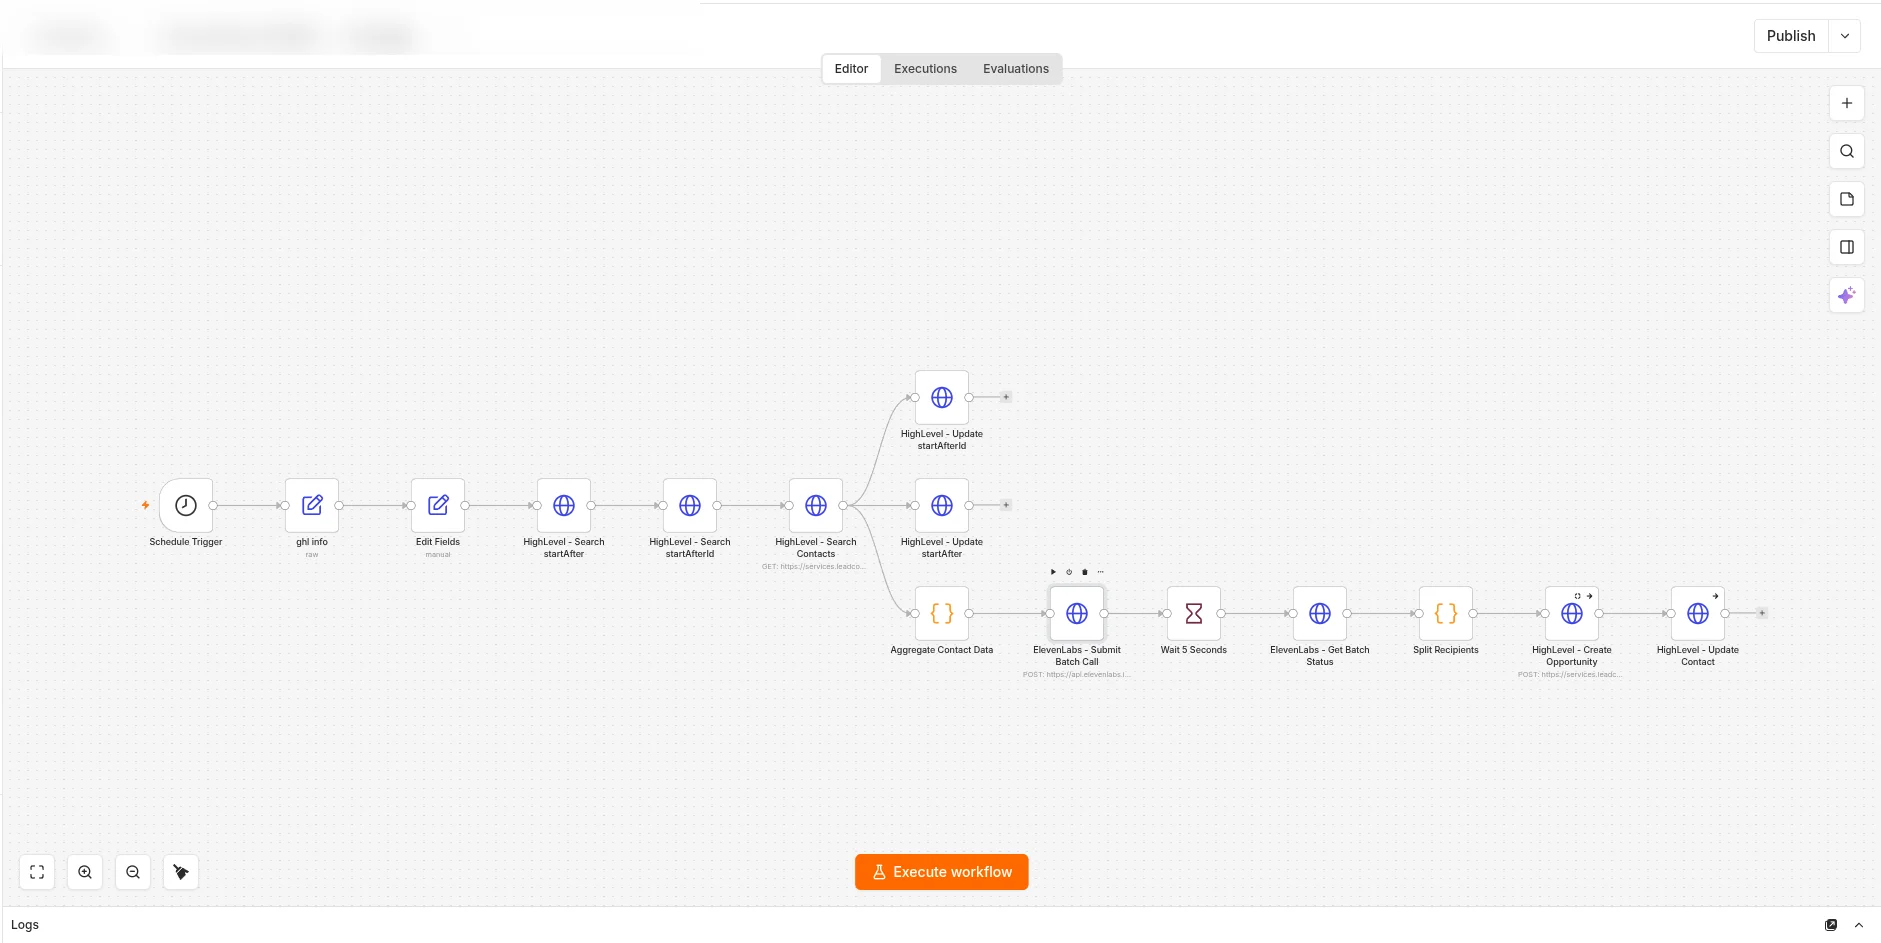Screen dimensions: 1881x943
Task: Select the HighLevel - Update Contact node
Action: (x=1698, y=613)
